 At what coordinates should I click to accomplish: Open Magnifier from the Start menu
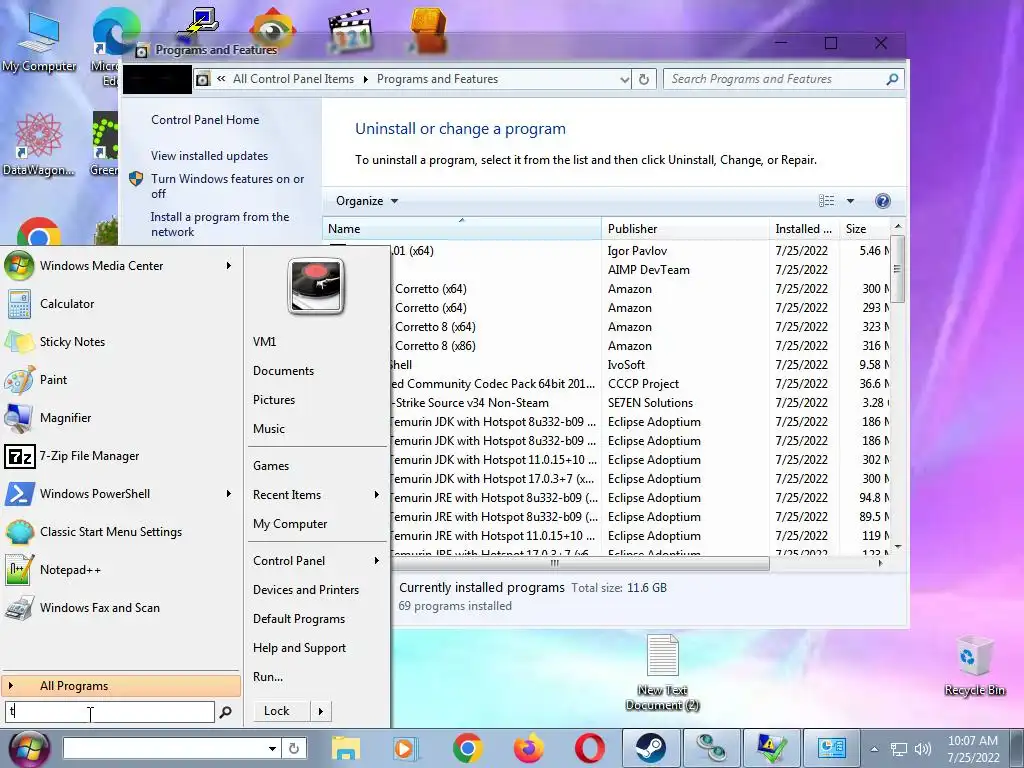tap(119, 417)
